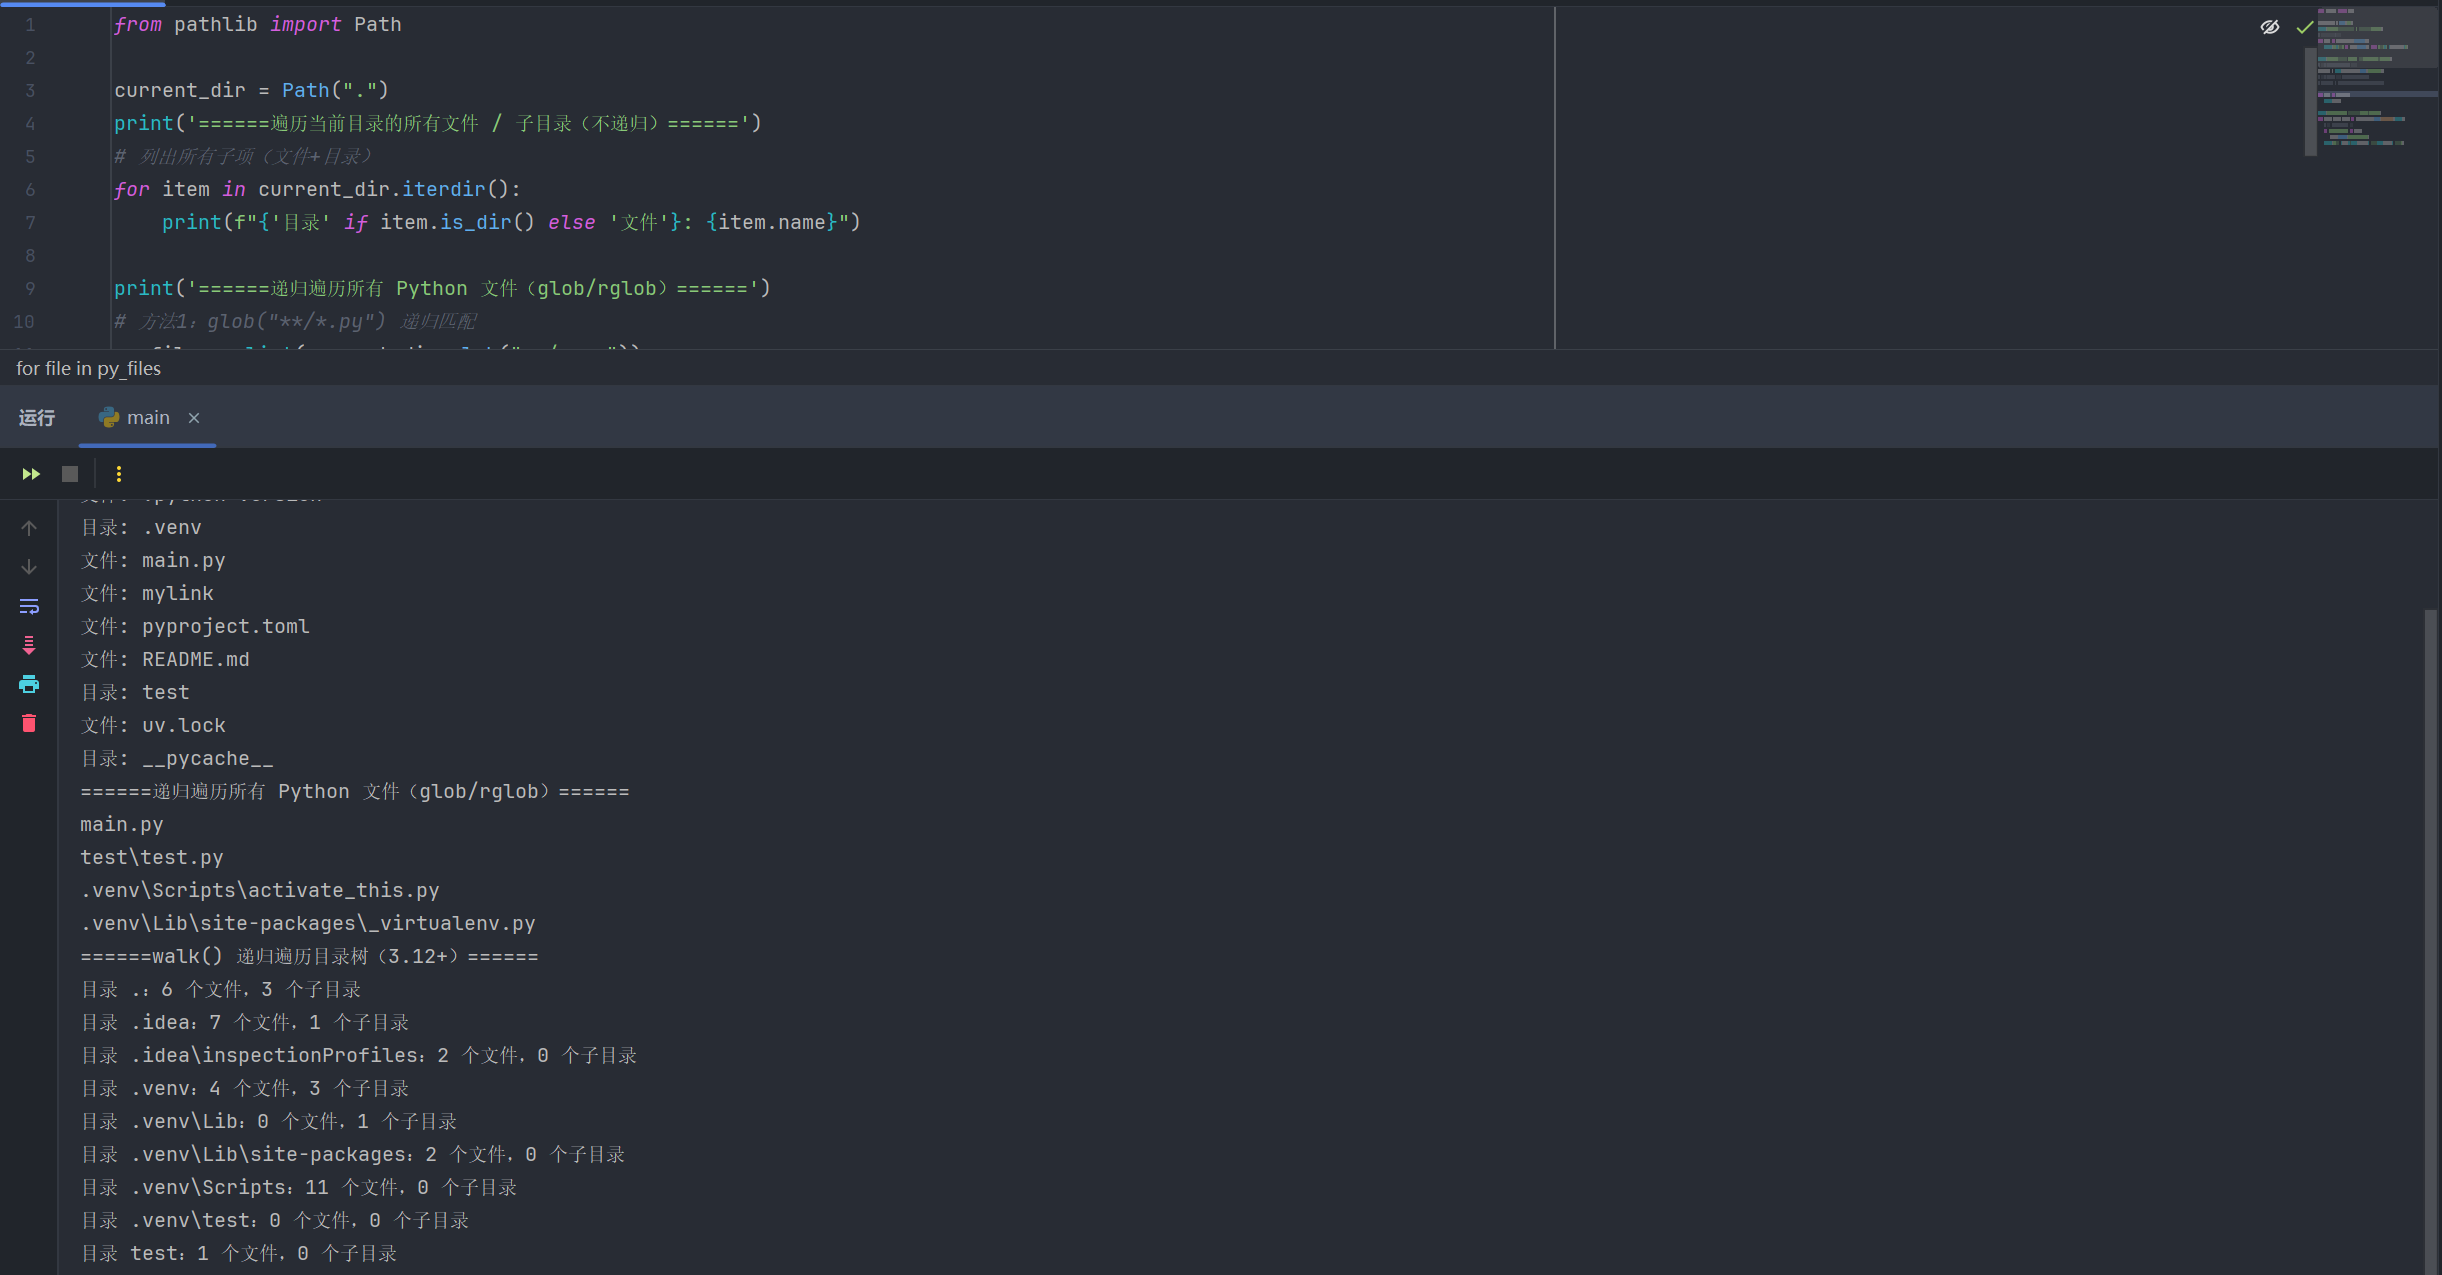This screenshot has height=1275, width=2442.
Task: Rerun the main script
Action: (x=31, y=474)
